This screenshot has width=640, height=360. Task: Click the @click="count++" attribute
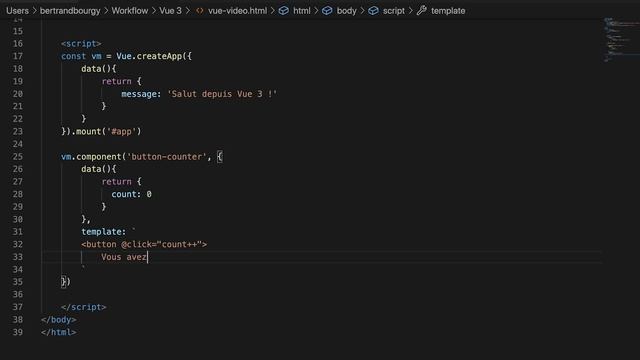tap(161, 244)
